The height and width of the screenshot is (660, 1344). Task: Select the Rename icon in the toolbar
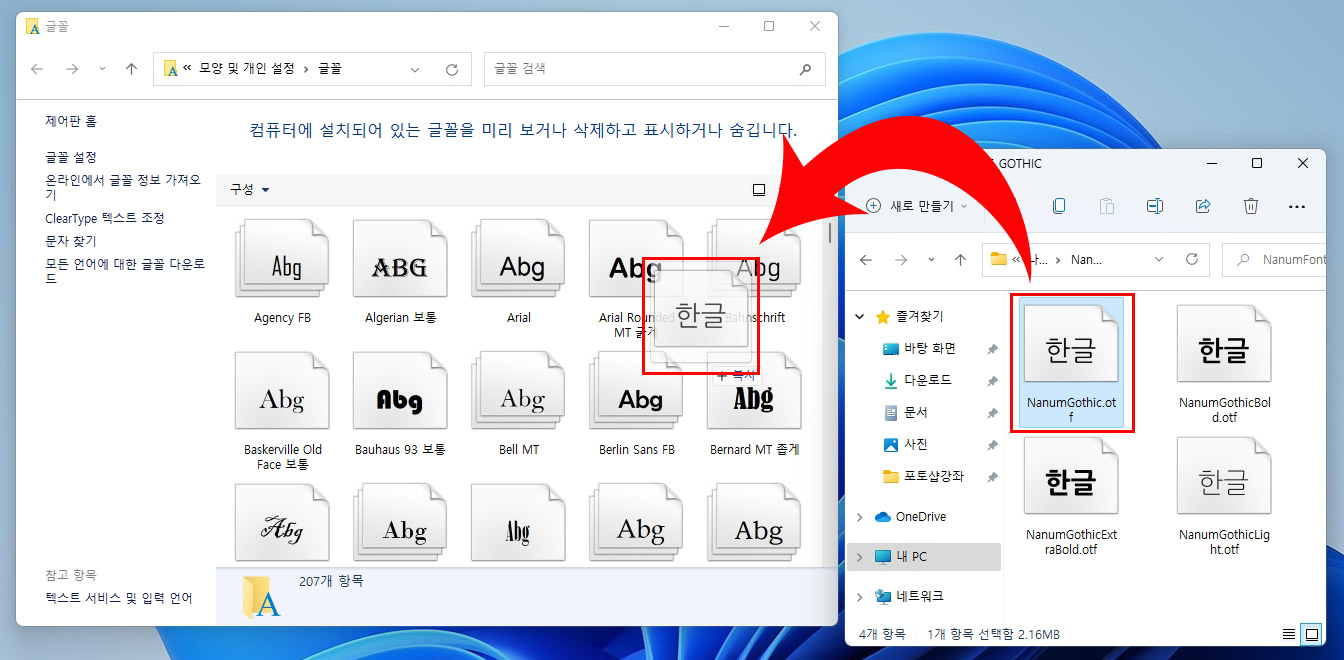tap(1155, 206)
